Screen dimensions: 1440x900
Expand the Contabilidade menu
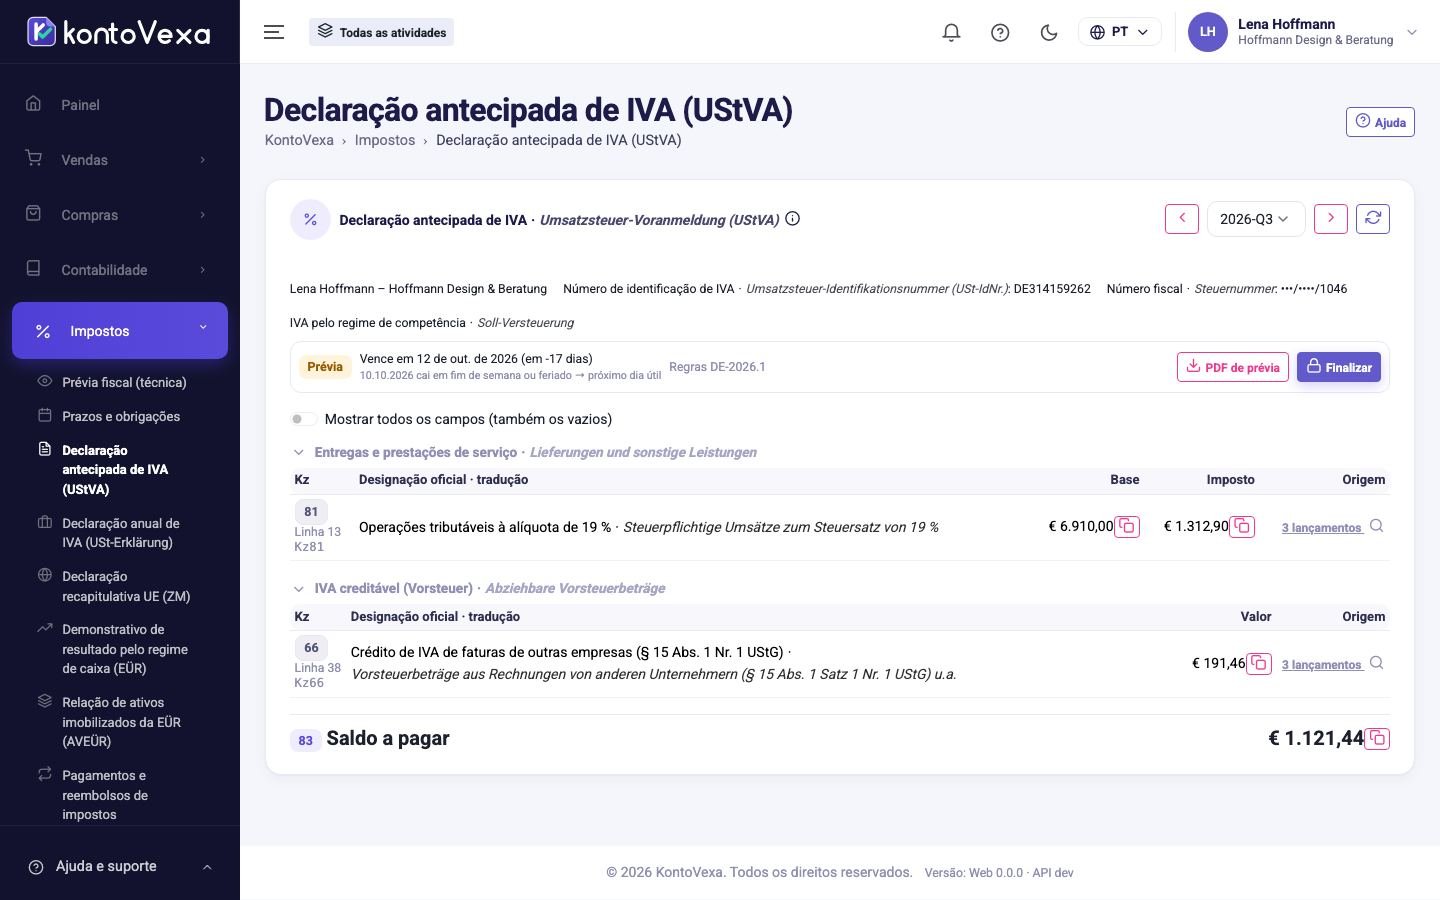click(x=120, y=270)
